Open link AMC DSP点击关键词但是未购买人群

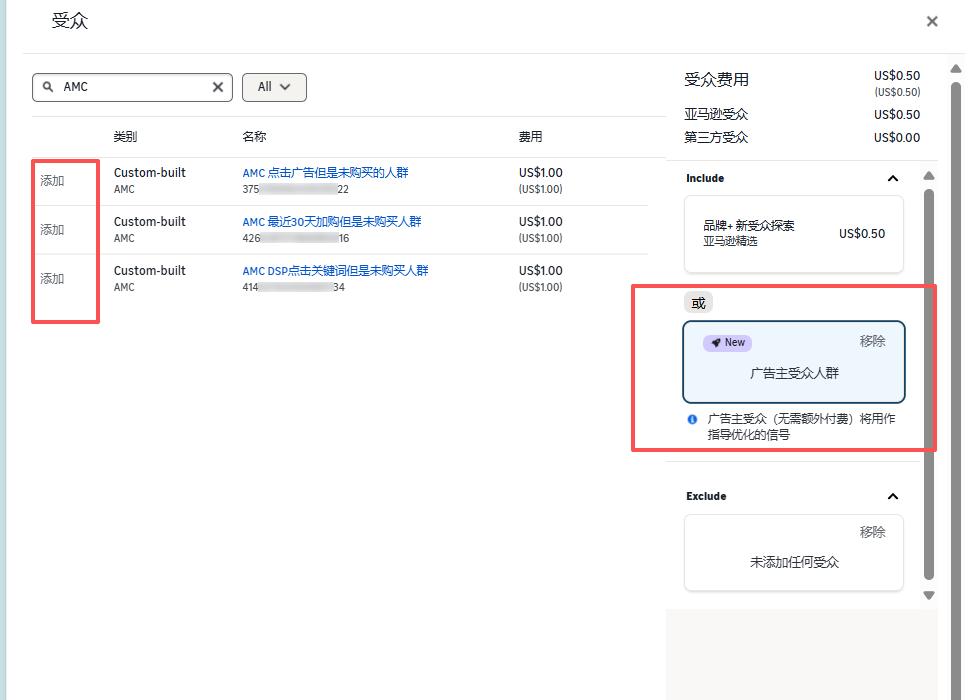[335, 270]
